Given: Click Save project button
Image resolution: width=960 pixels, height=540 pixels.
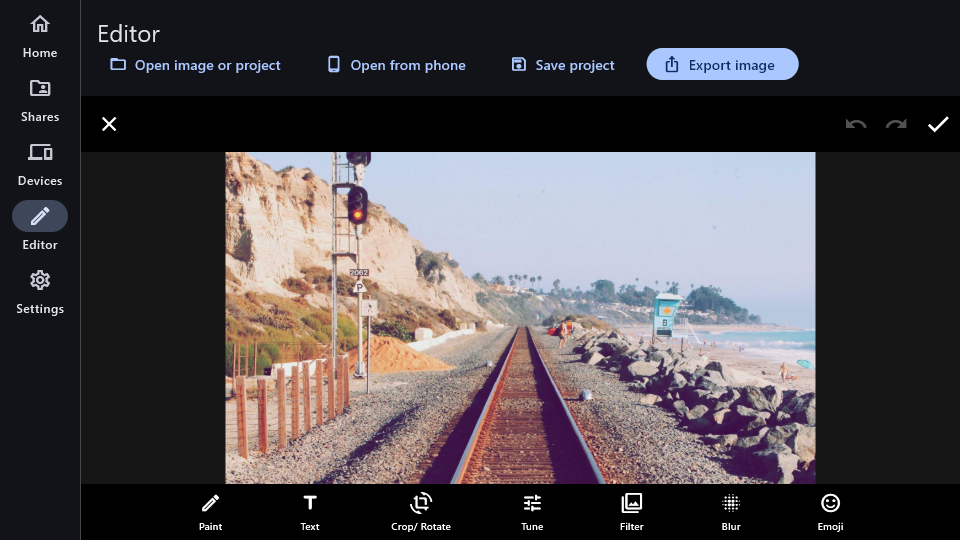Looking at the screenshot, I should [563, 65].
